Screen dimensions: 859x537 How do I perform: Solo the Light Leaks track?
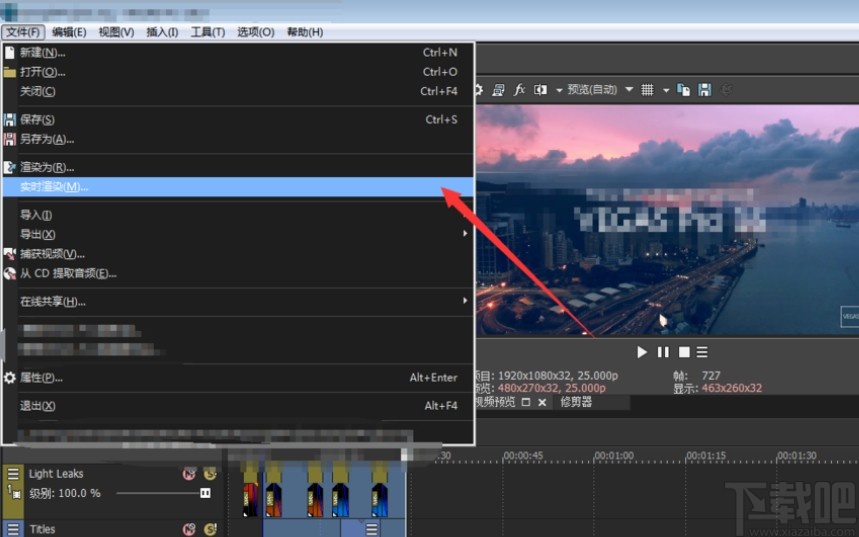210,474
